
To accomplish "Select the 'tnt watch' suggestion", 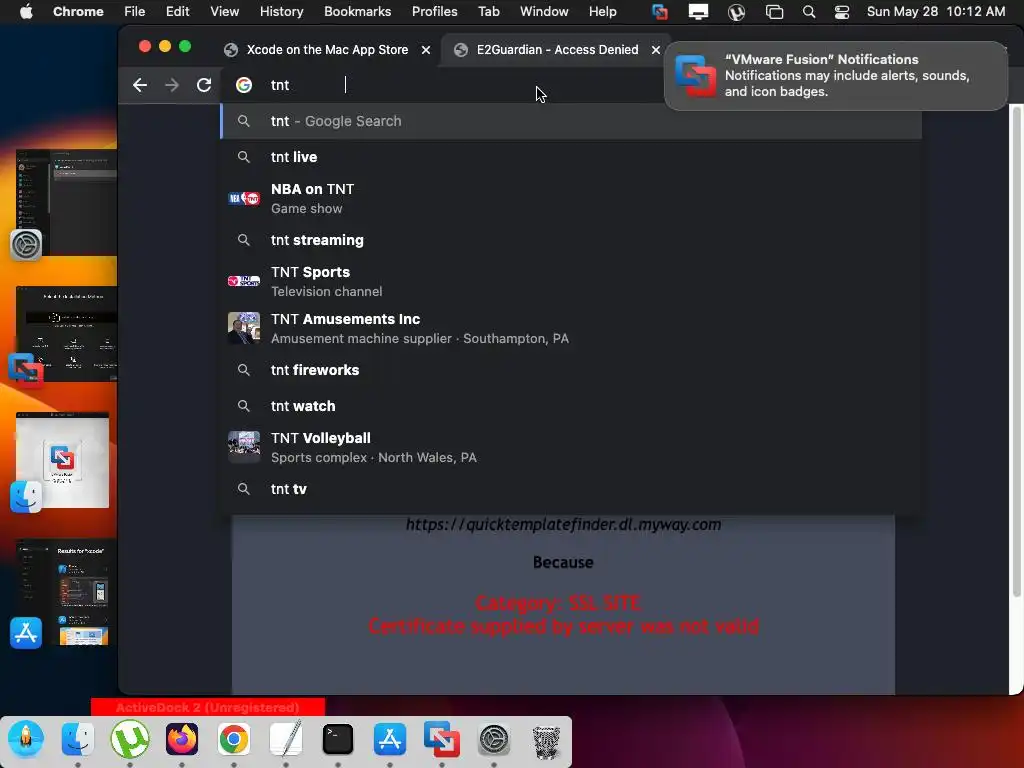I will [571, 406].
